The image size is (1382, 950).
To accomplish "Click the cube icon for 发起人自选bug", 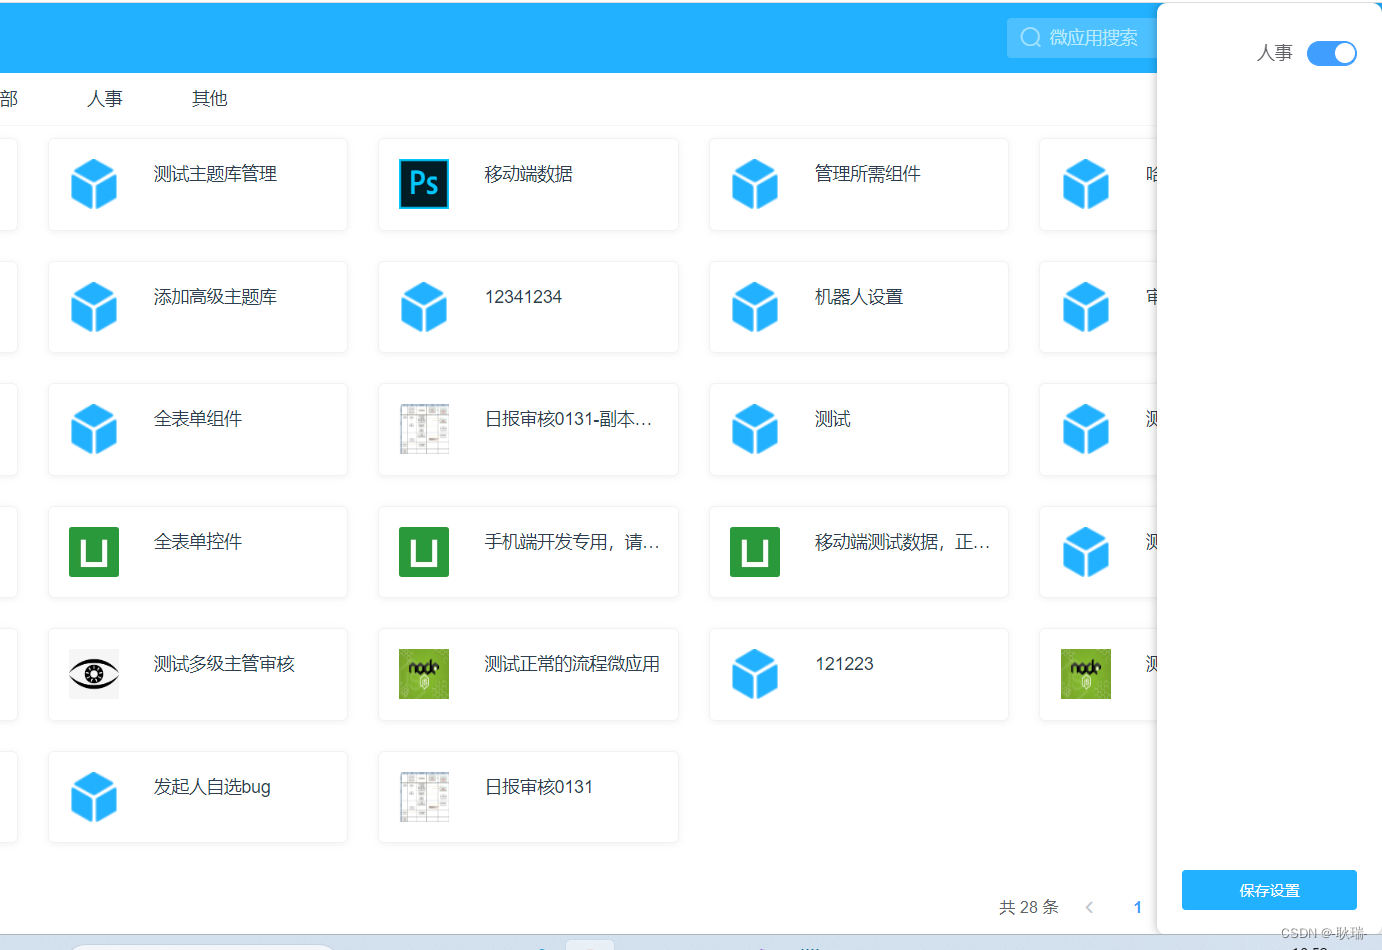I will [x=94, y=797].
